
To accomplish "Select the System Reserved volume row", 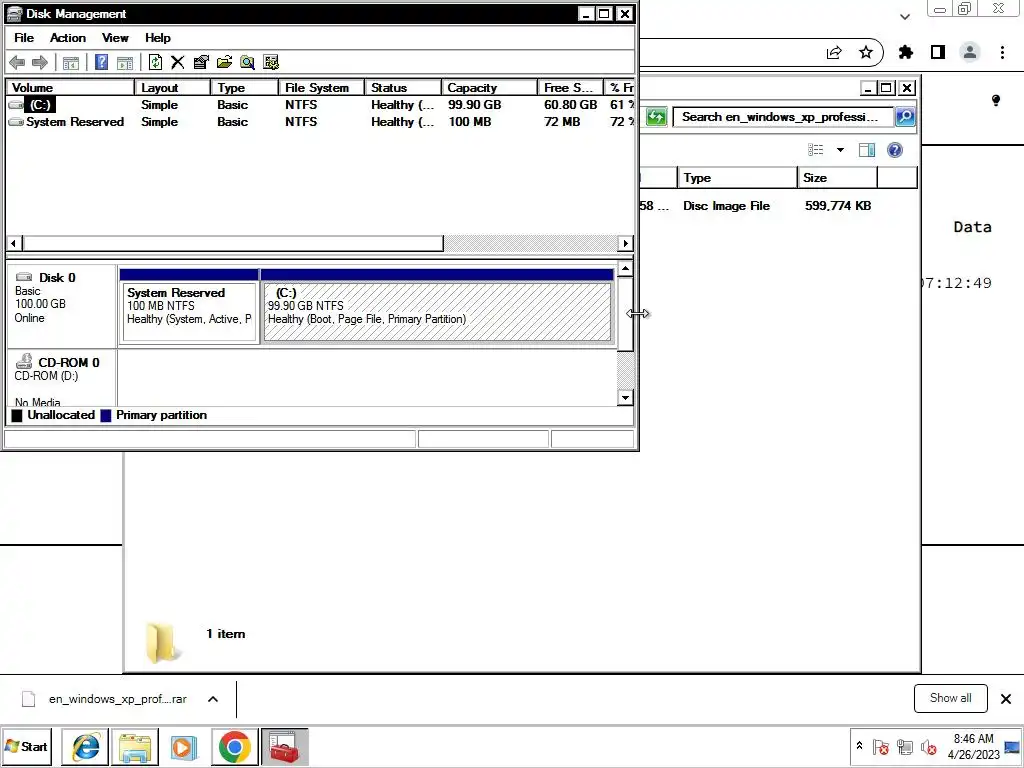I will (x=320, y=122).
